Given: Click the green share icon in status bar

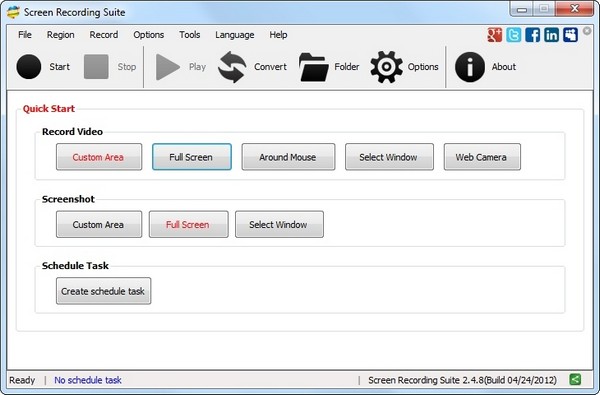Looking at the screenshot, I should [x=575, y=379].
